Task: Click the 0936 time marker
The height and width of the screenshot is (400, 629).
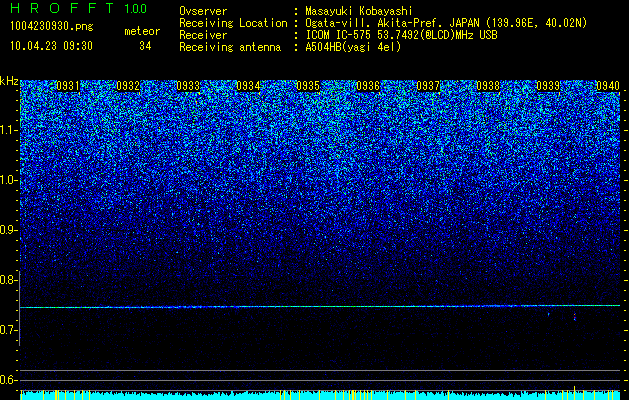Action: pos(368,86)
